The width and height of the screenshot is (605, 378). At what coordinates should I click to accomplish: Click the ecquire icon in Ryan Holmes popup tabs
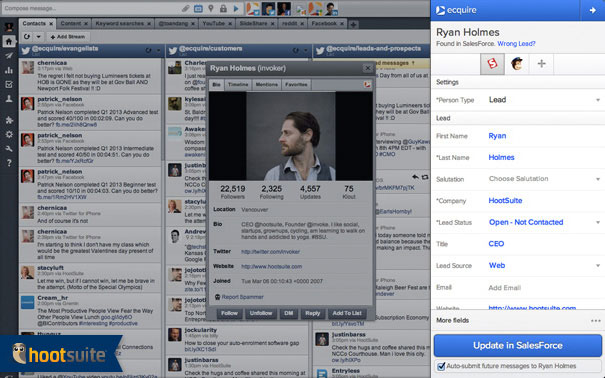367,84
